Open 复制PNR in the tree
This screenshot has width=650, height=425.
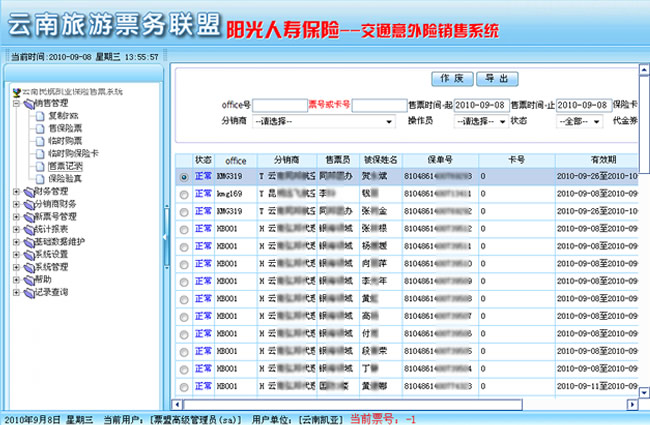click(x=63, y=116)
